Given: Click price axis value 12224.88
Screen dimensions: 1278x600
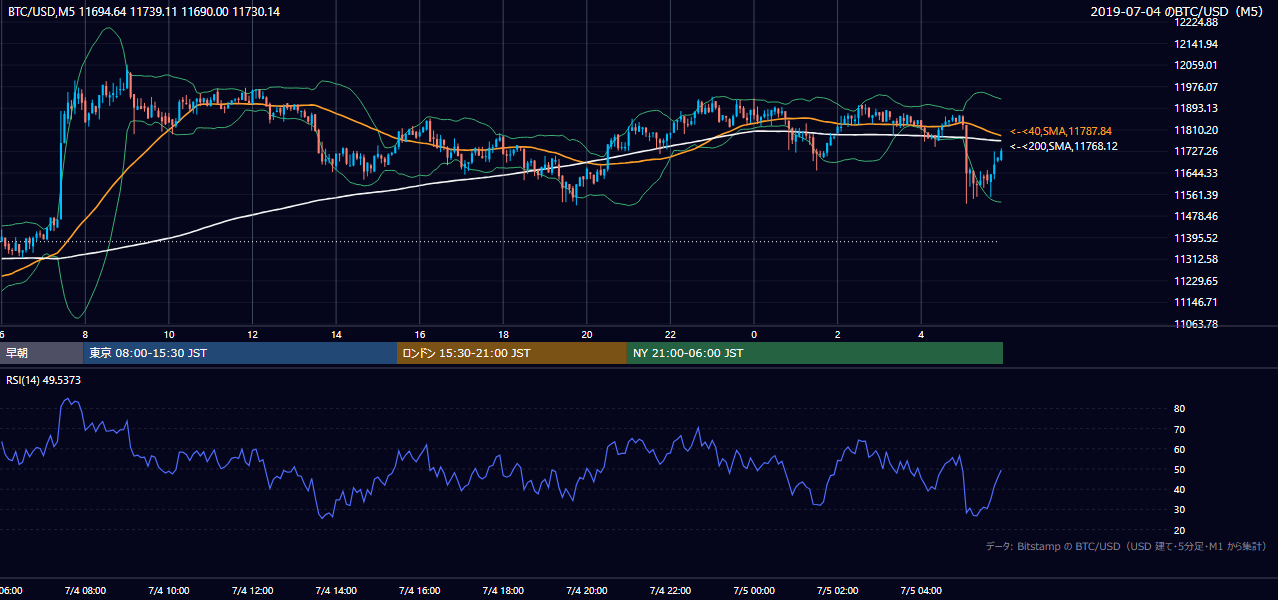Looking at the screenshot, I should point(1197,22).
